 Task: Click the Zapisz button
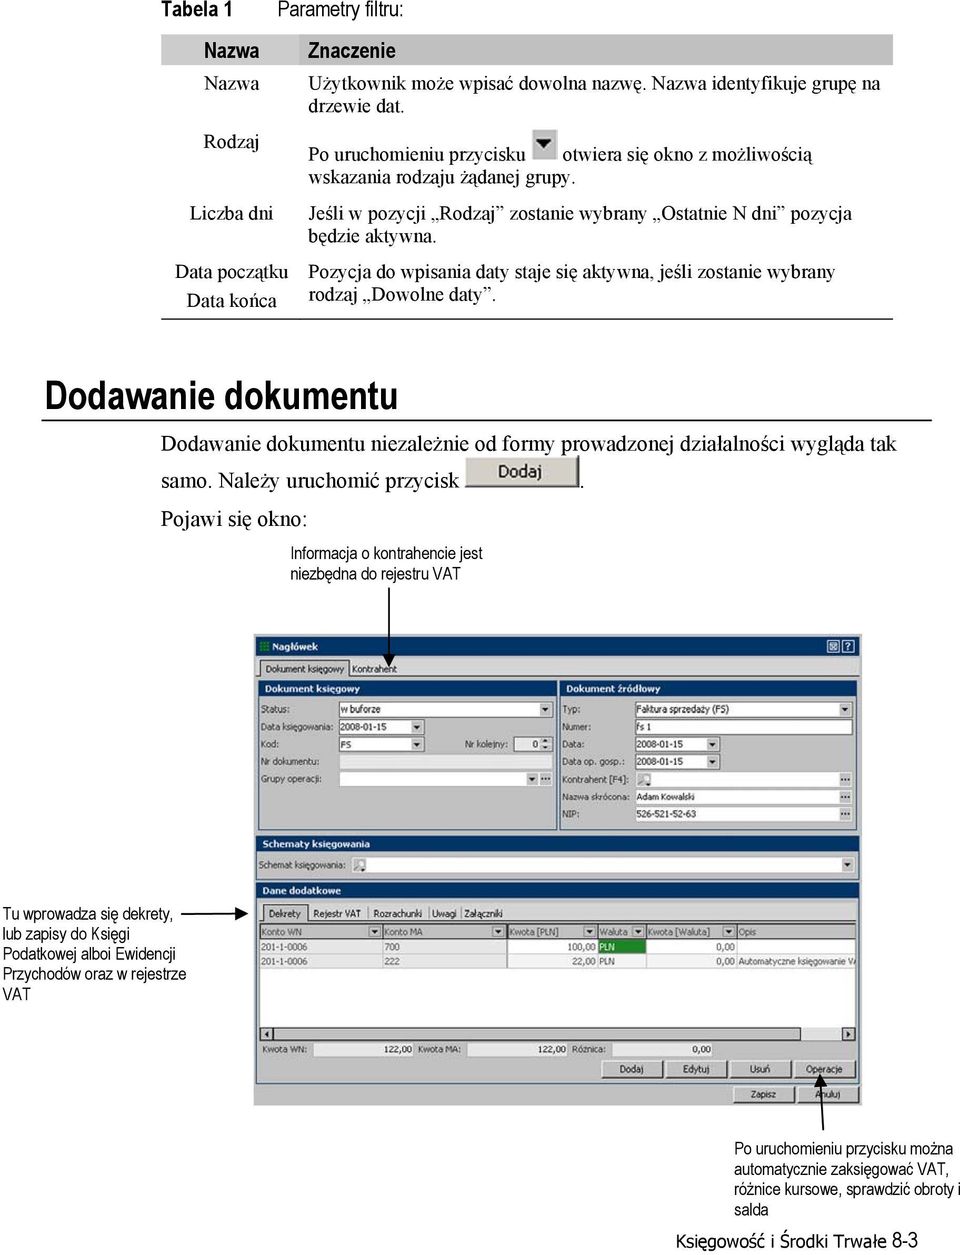click(x=763, y=1094)
